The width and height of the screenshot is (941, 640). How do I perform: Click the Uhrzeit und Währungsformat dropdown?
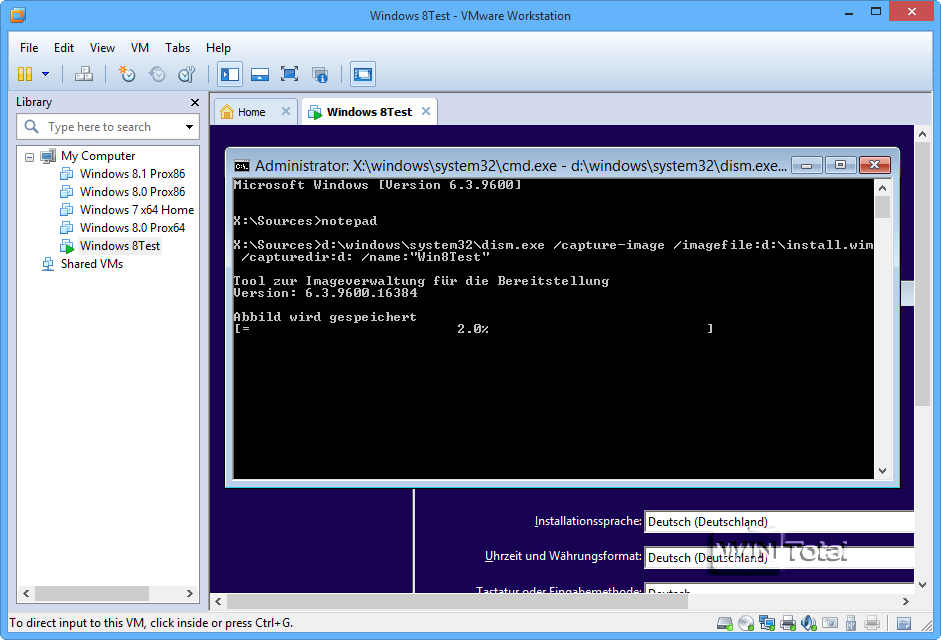coord(779,558)
